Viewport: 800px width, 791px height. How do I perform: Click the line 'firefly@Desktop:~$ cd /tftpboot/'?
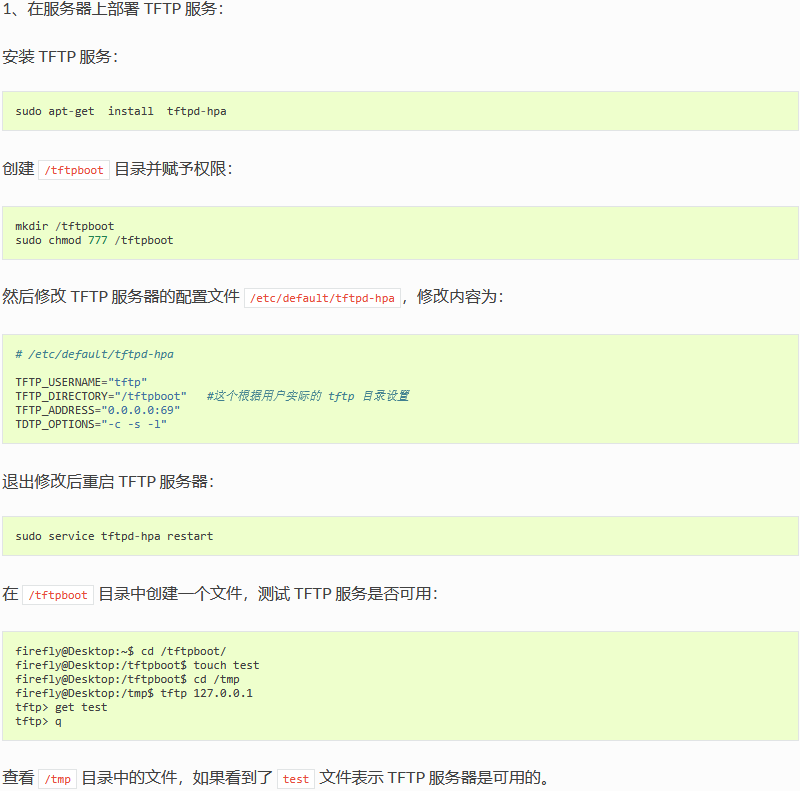[x=121, y=651]
